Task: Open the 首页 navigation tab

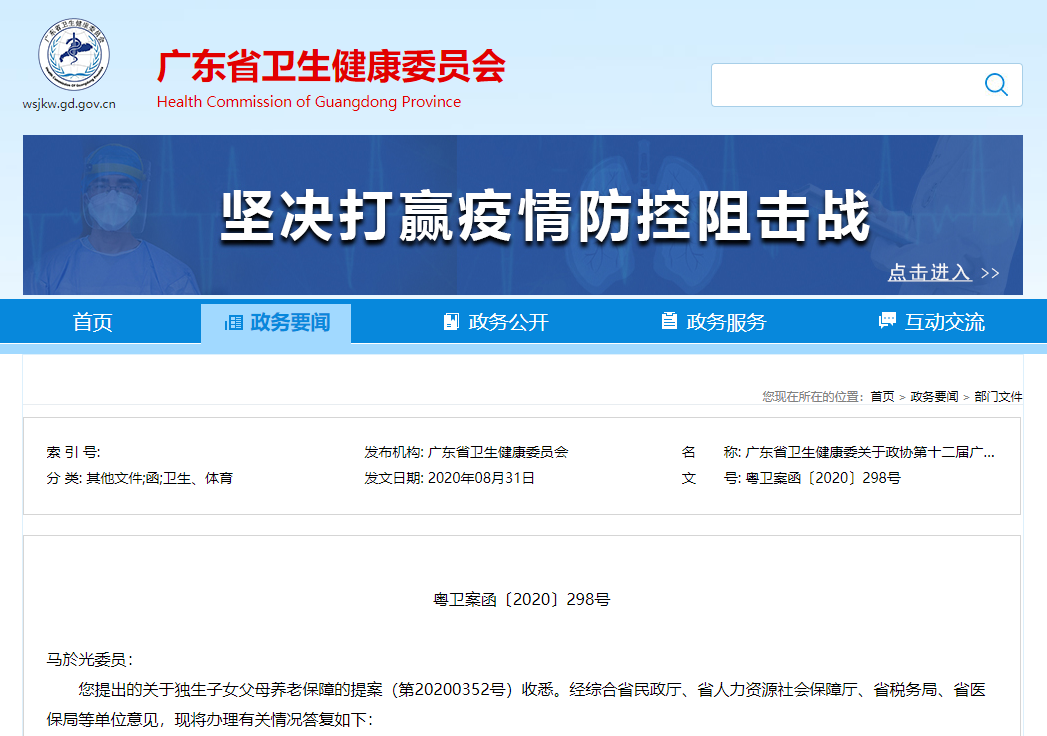Action: coord(93,322)
